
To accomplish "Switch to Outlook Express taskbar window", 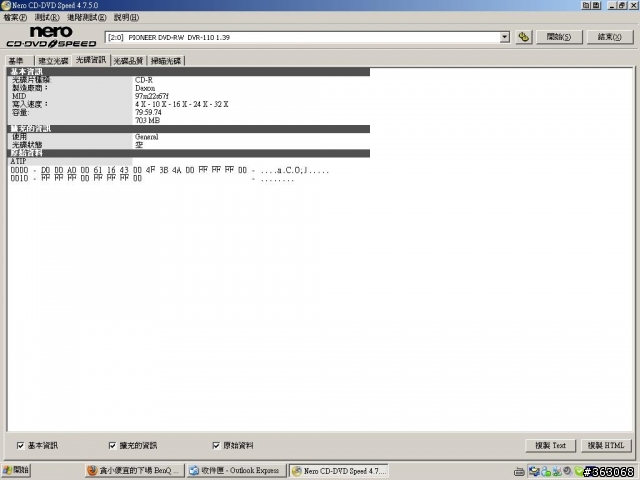I will [236, 471].
